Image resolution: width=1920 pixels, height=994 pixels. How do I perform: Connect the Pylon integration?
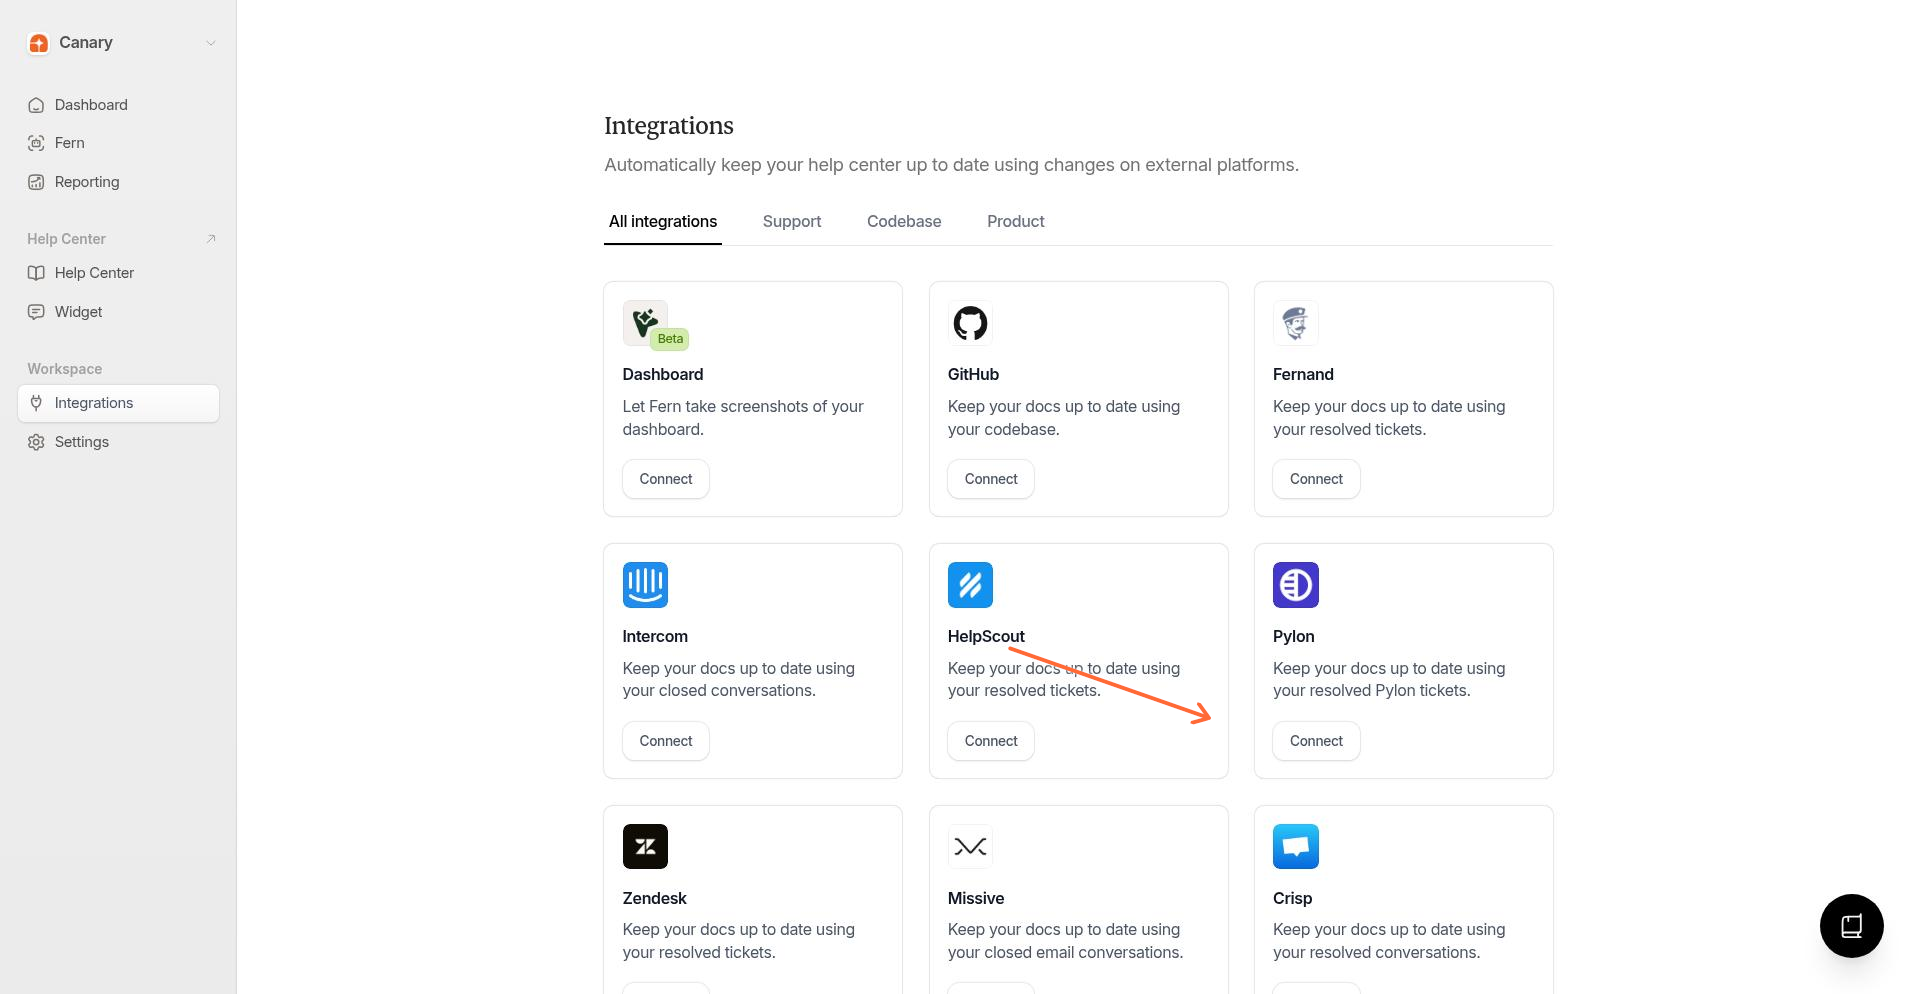pos(1315,740)
